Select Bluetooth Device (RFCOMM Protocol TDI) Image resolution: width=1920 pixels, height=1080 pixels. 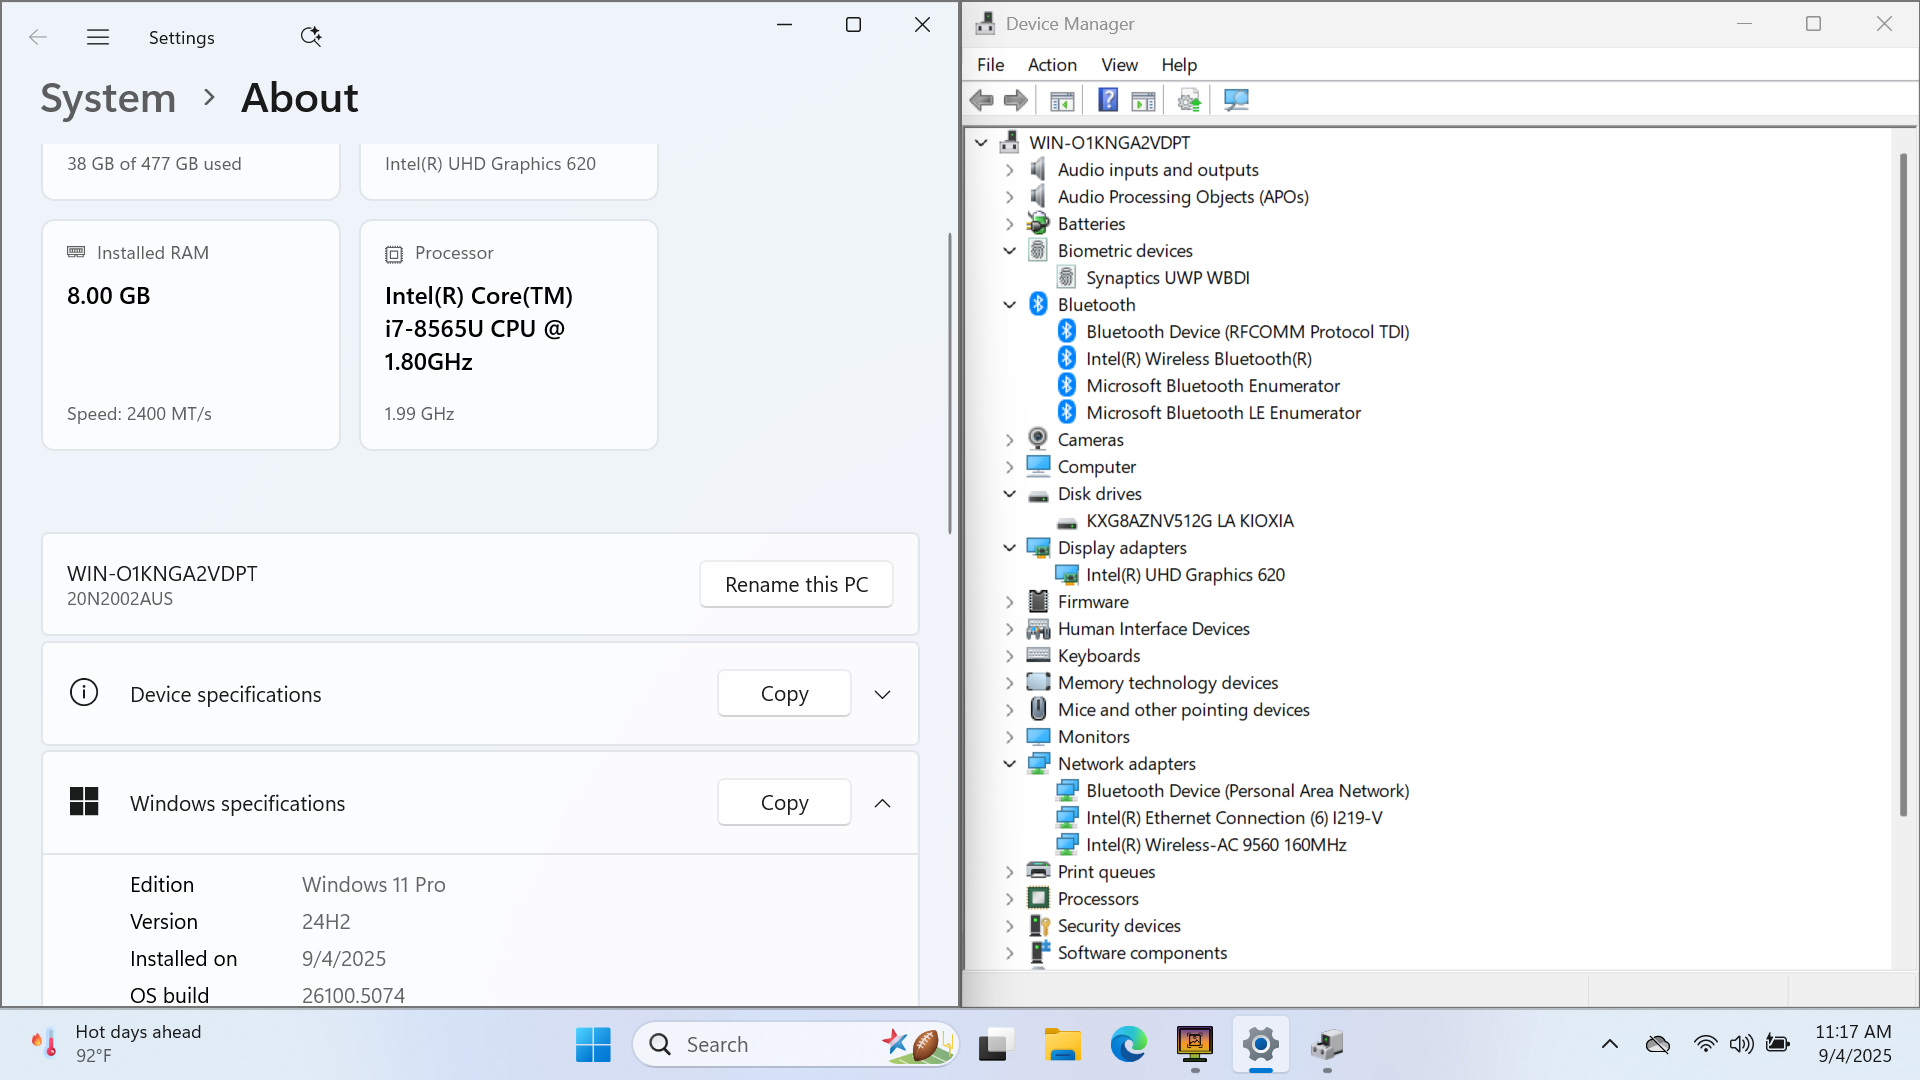point(1247,332)
